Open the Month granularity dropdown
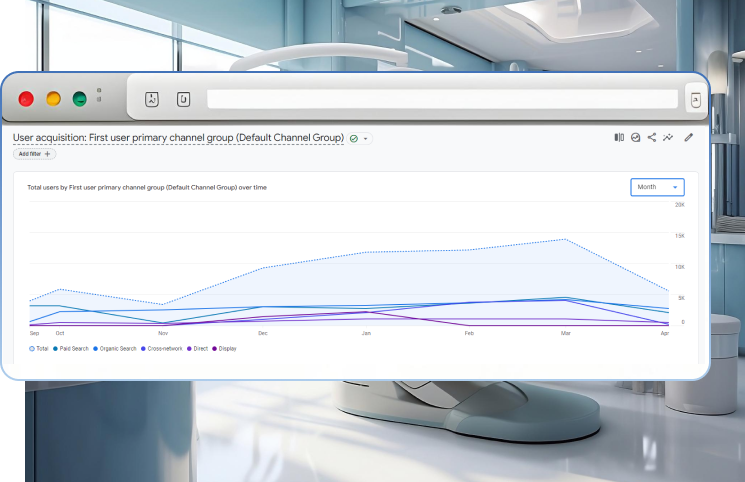This screenshot has width=745, height=482. click(x=657, y=187)
